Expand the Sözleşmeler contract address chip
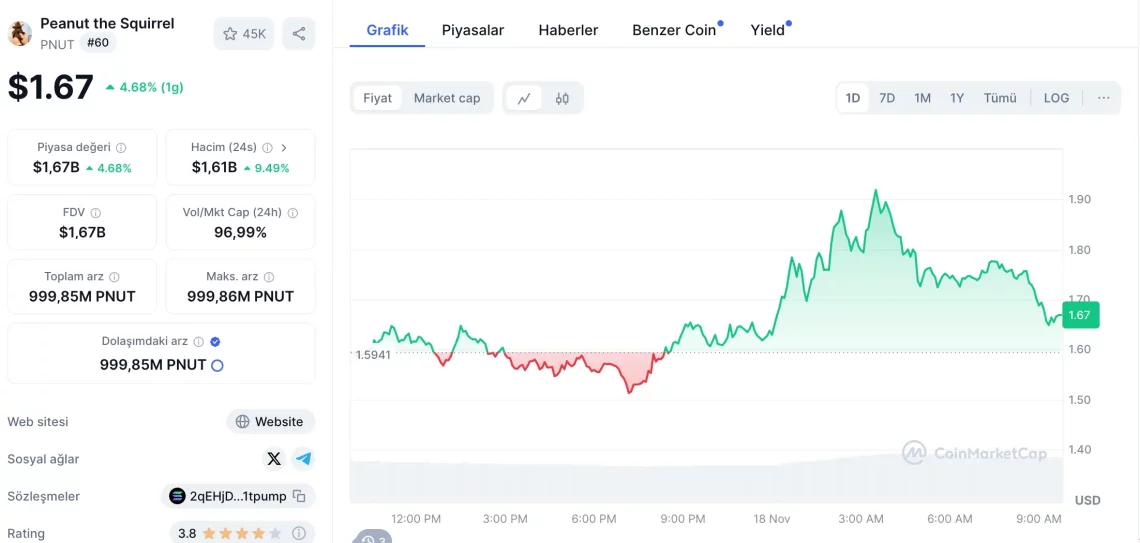Screen dimensions: 1140x543 point(238,496)
